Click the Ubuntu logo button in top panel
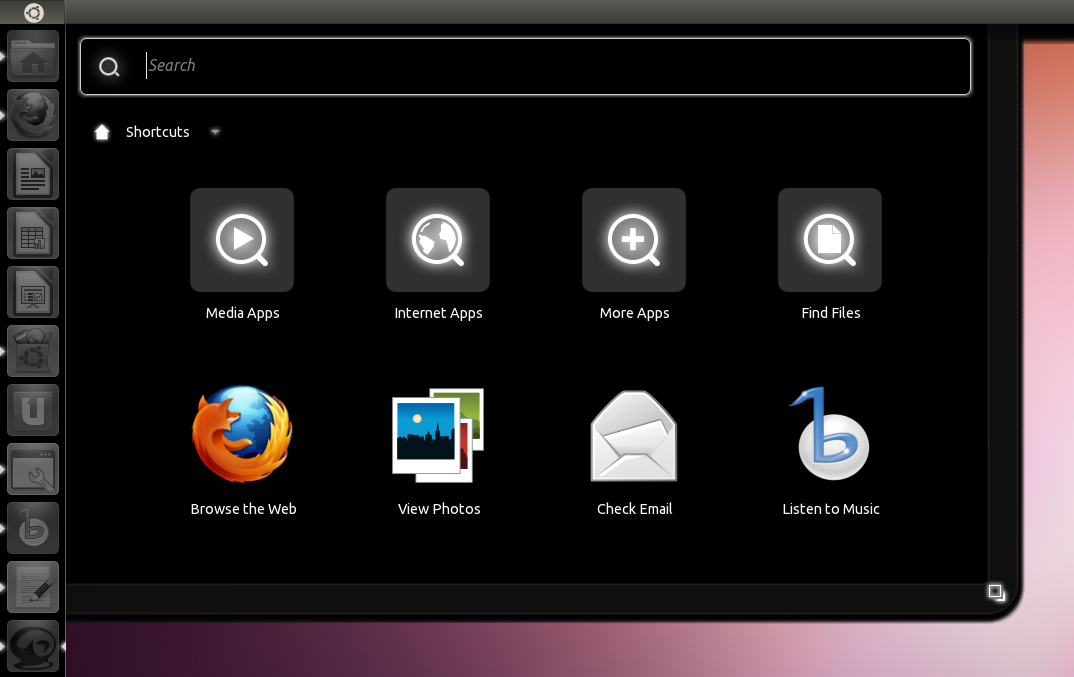Screen dimensions: 1074x677 [x=33, y=12]
